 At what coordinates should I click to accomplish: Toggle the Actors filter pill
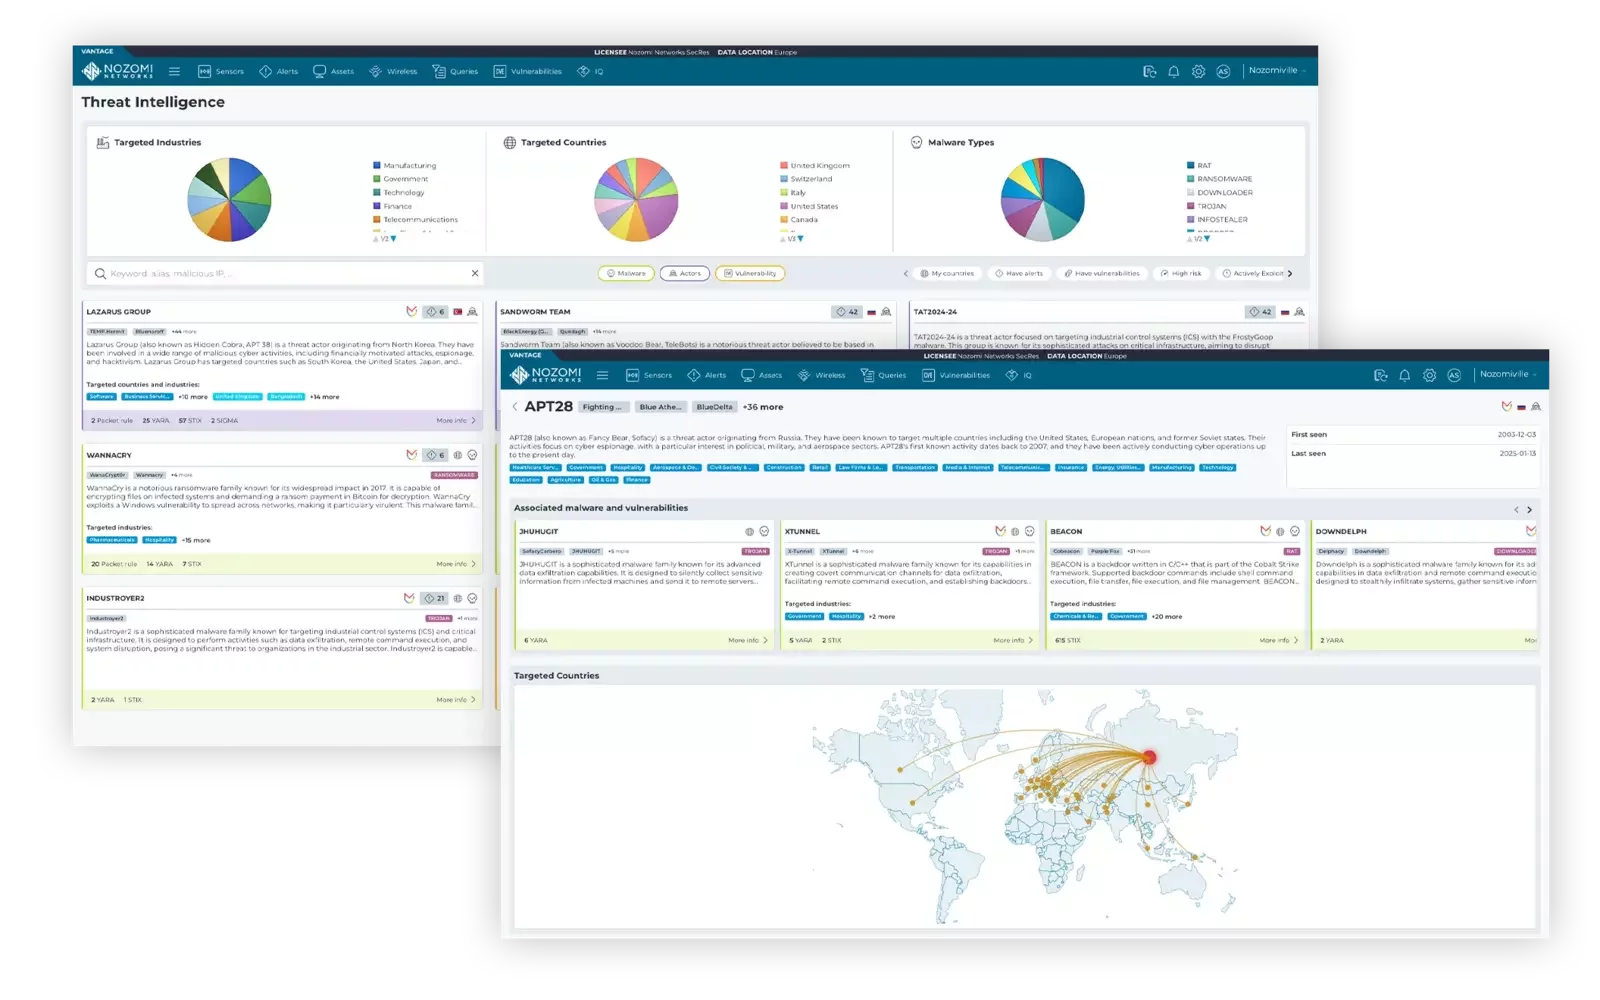pyautogui.click(x=685, y=273)
